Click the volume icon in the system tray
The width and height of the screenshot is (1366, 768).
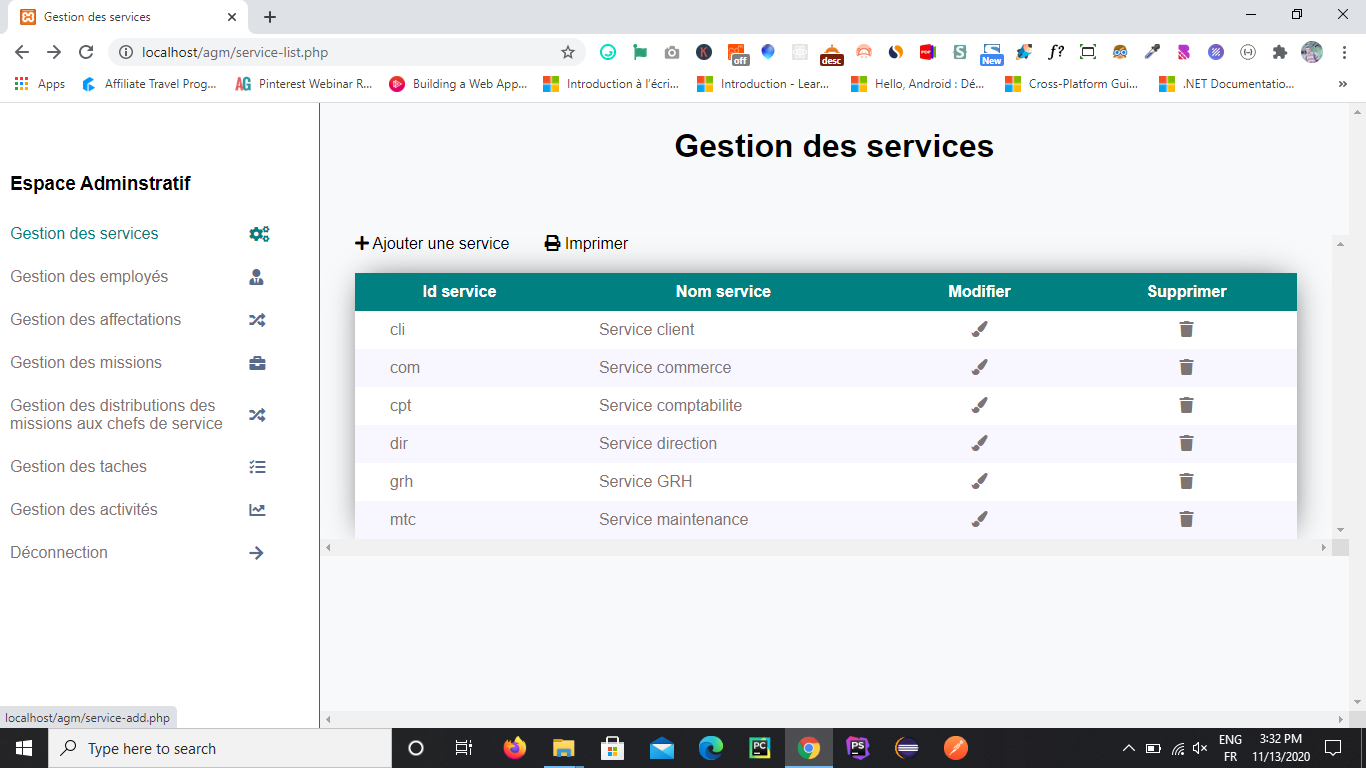pyautogui.click(x=1200, y=748)
